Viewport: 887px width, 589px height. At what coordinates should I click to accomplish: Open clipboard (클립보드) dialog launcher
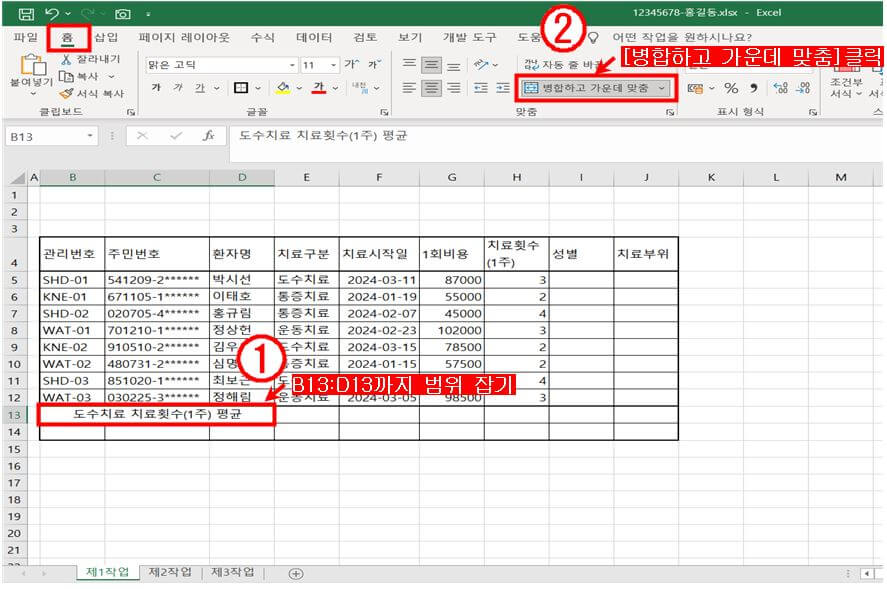[x=131, y=112]
